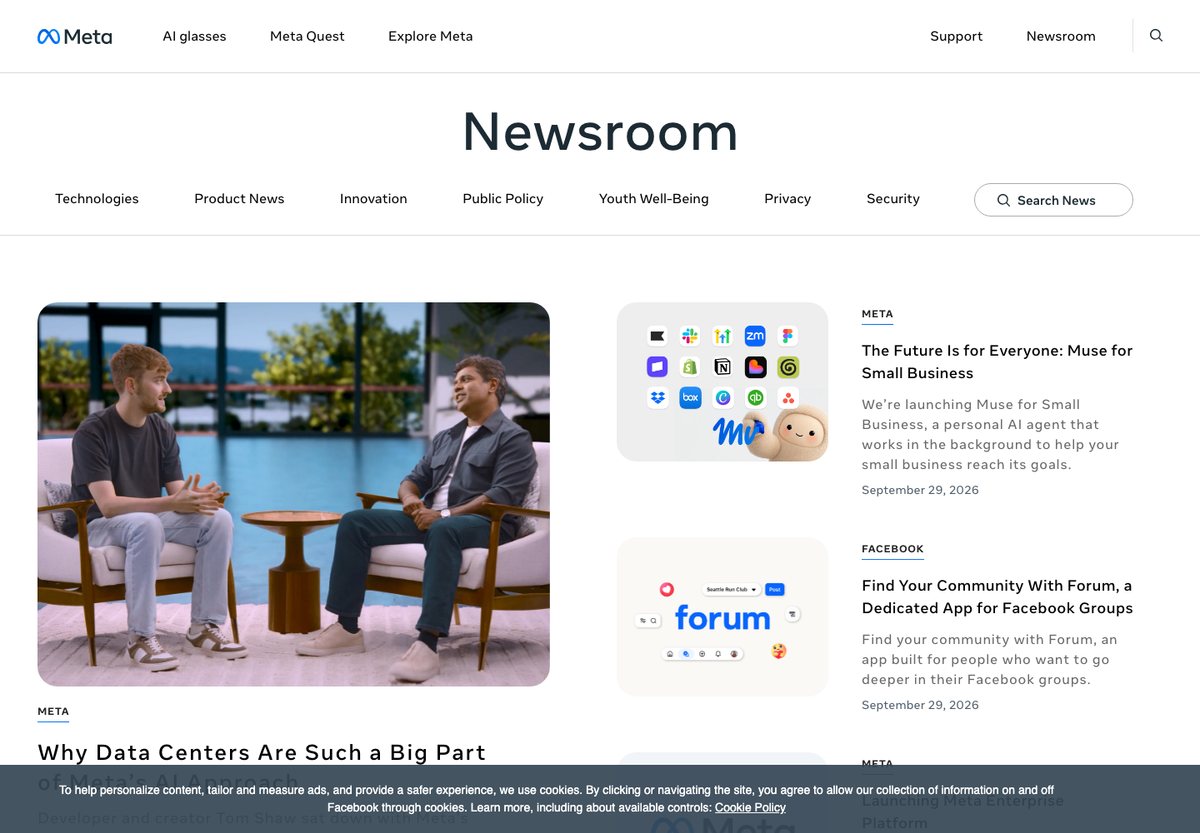
Task: Click the META tag above Muse article
Action: [877, 314]
